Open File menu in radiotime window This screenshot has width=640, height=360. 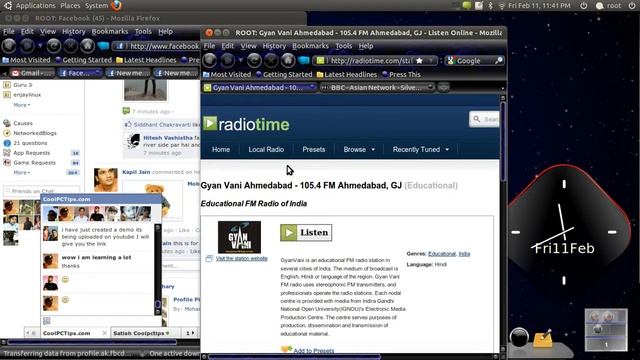209,46
